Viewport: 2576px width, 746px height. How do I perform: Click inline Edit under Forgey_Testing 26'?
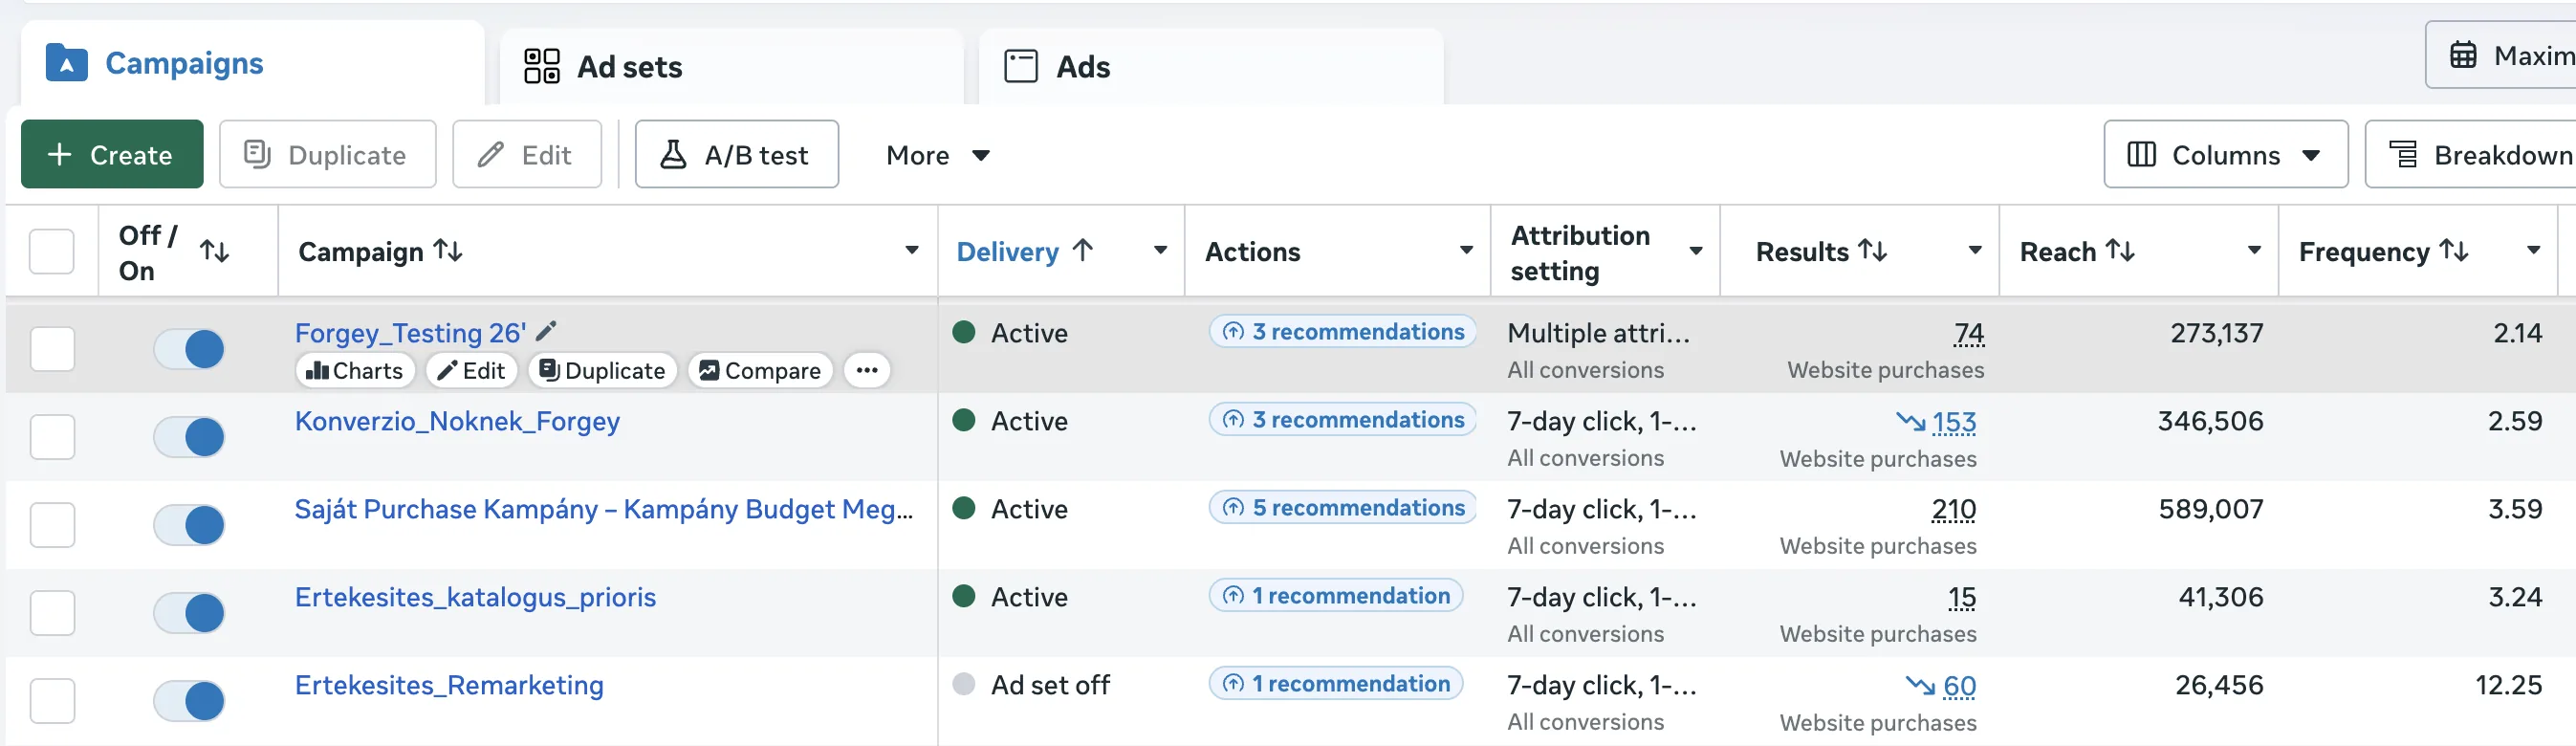click(x=471, y=370)
